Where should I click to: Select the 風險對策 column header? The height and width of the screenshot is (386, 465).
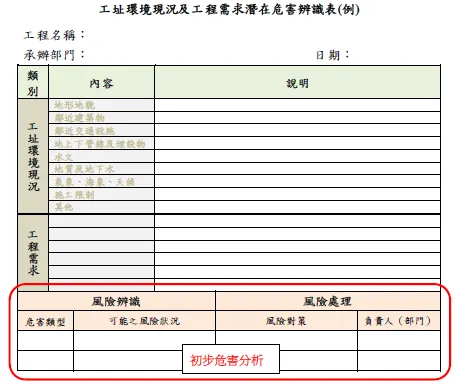click(286, 321)
